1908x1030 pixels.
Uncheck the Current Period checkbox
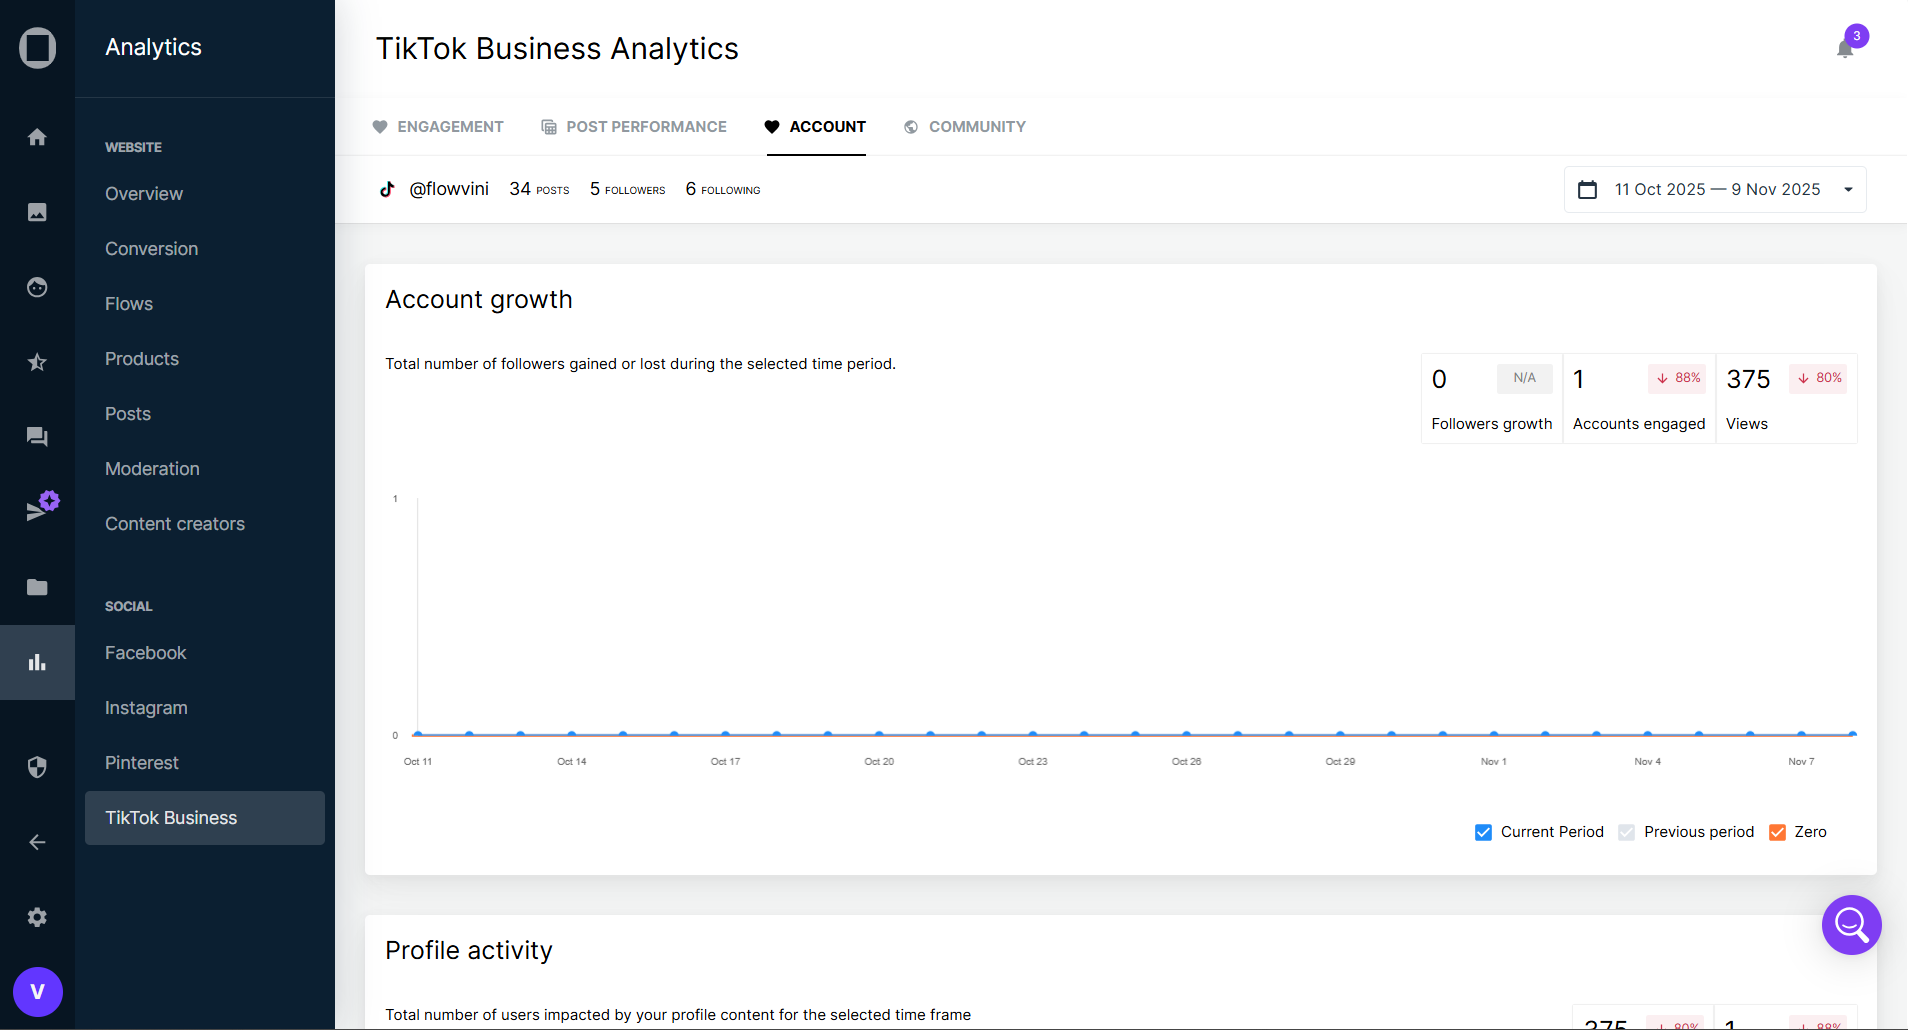(x=1484, y=832)
